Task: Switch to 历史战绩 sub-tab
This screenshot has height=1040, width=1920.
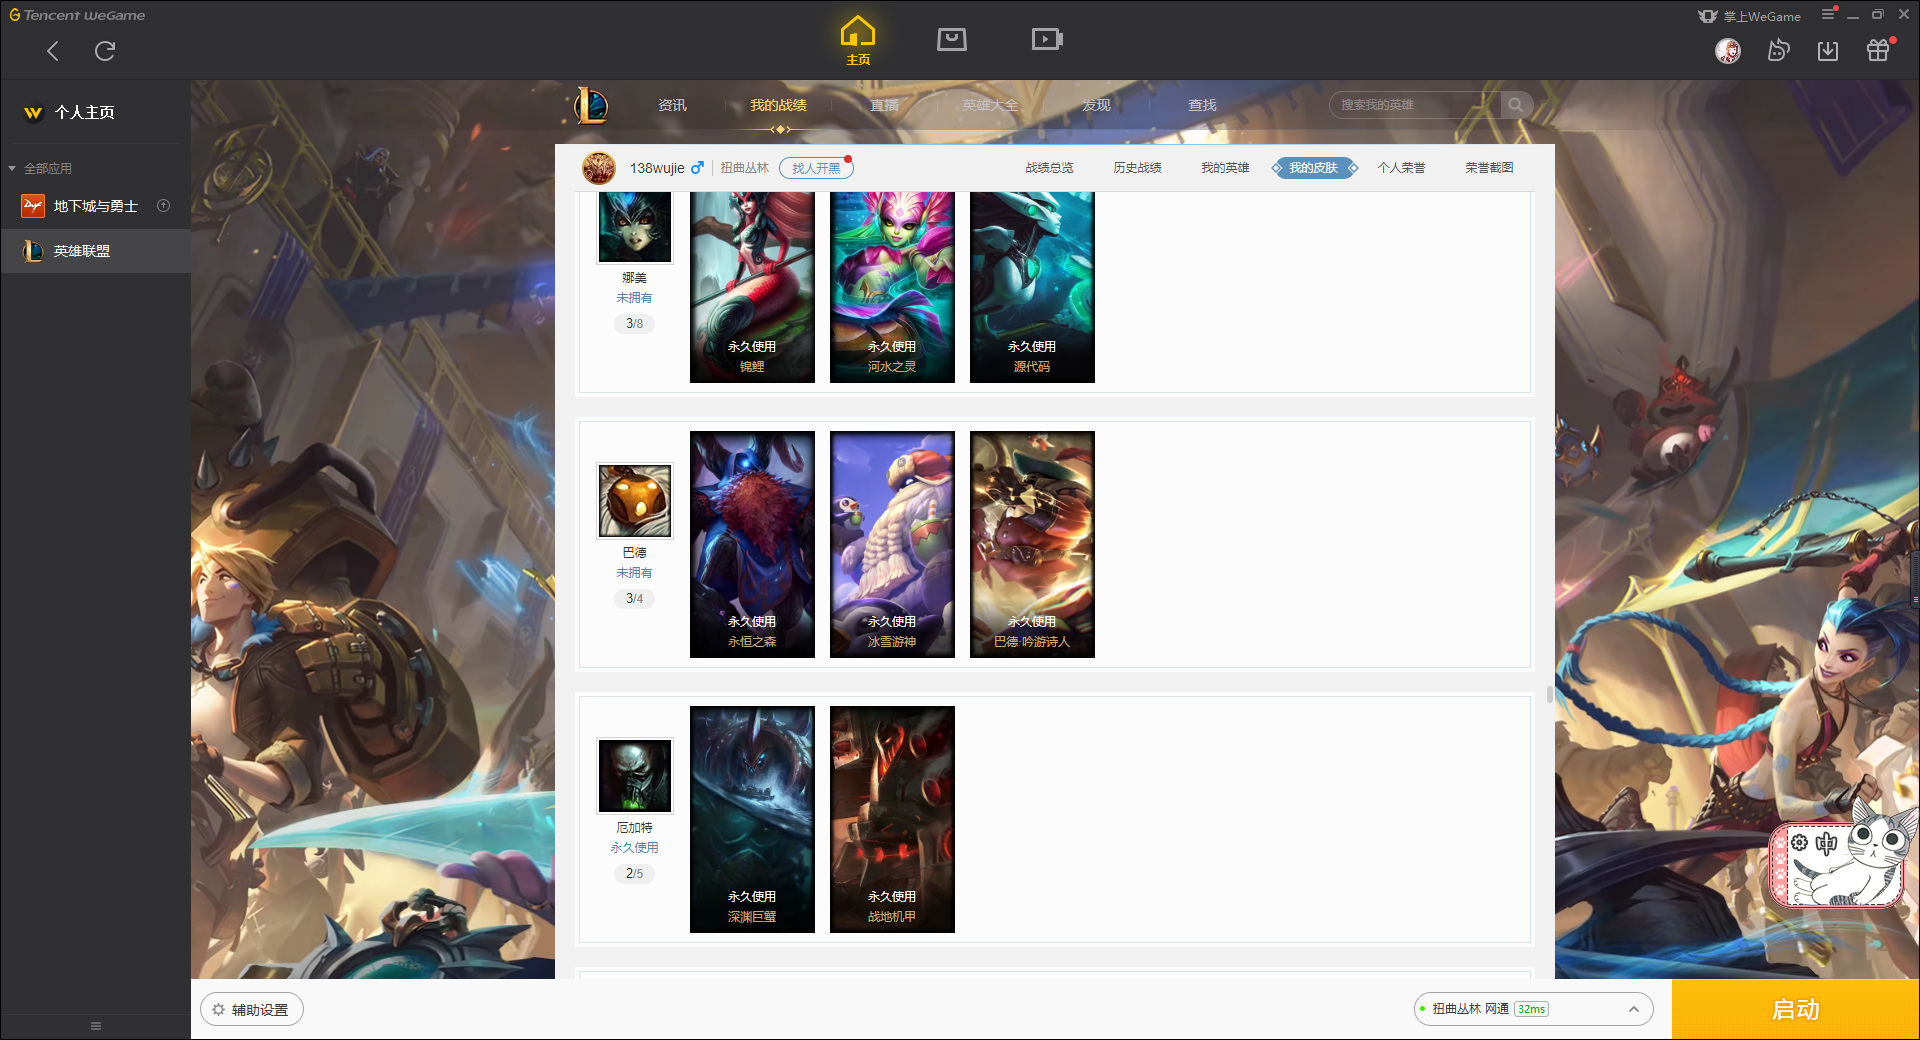Action: (x=1137, y=168)
